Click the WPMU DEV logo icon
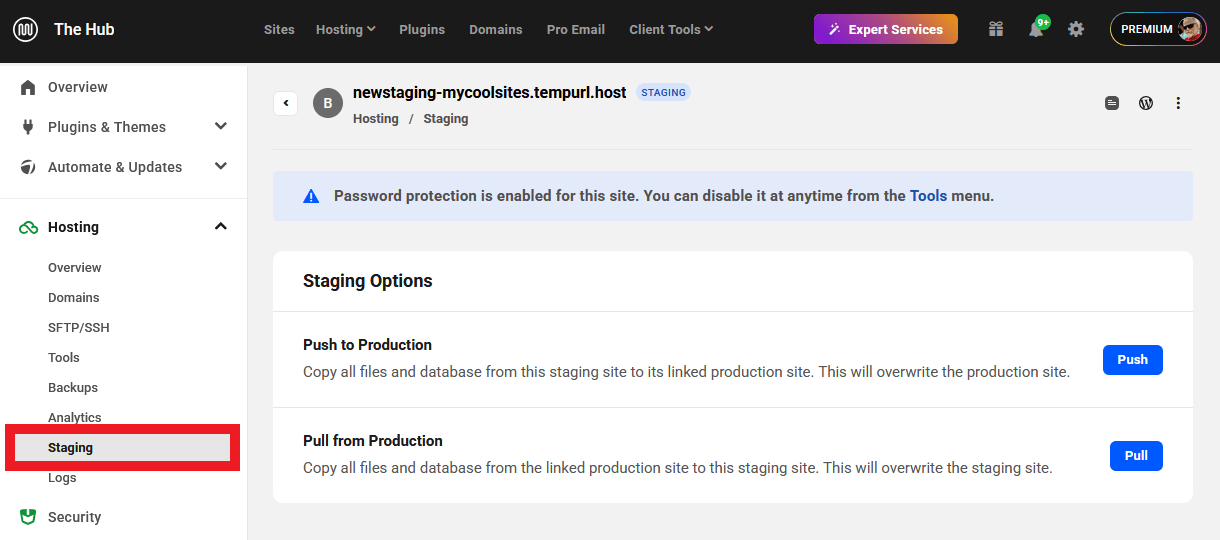The height and width of the screenshot is (540, 1220). pyautogui.click(x=25, y=30)
